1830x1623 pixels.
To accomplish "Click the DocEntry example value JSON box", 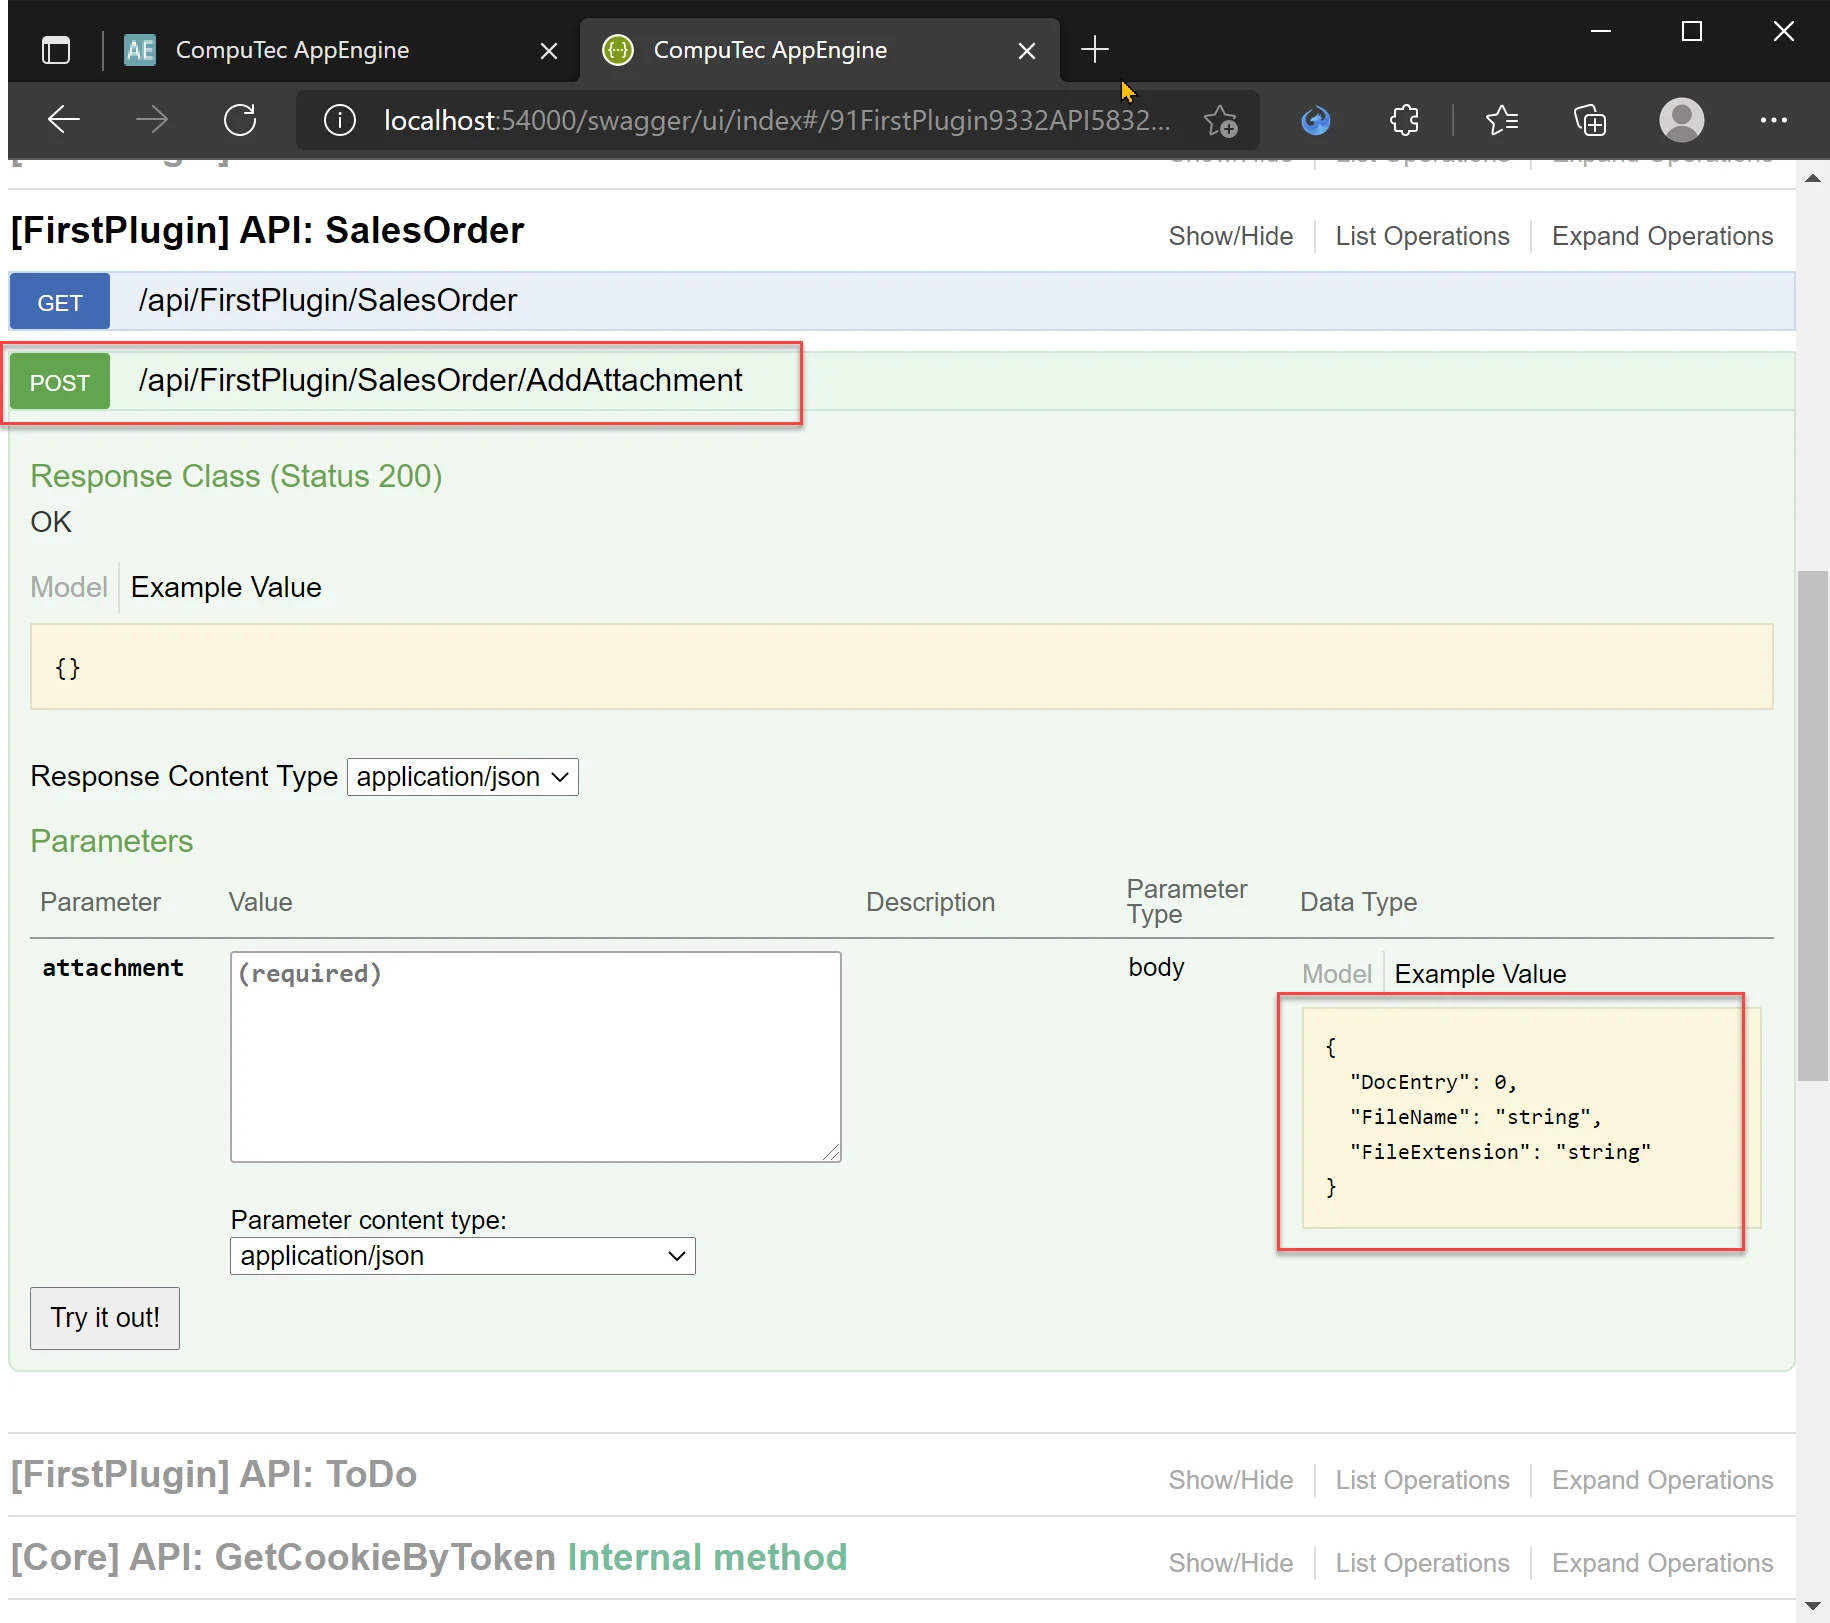I will (1529, 1117).
